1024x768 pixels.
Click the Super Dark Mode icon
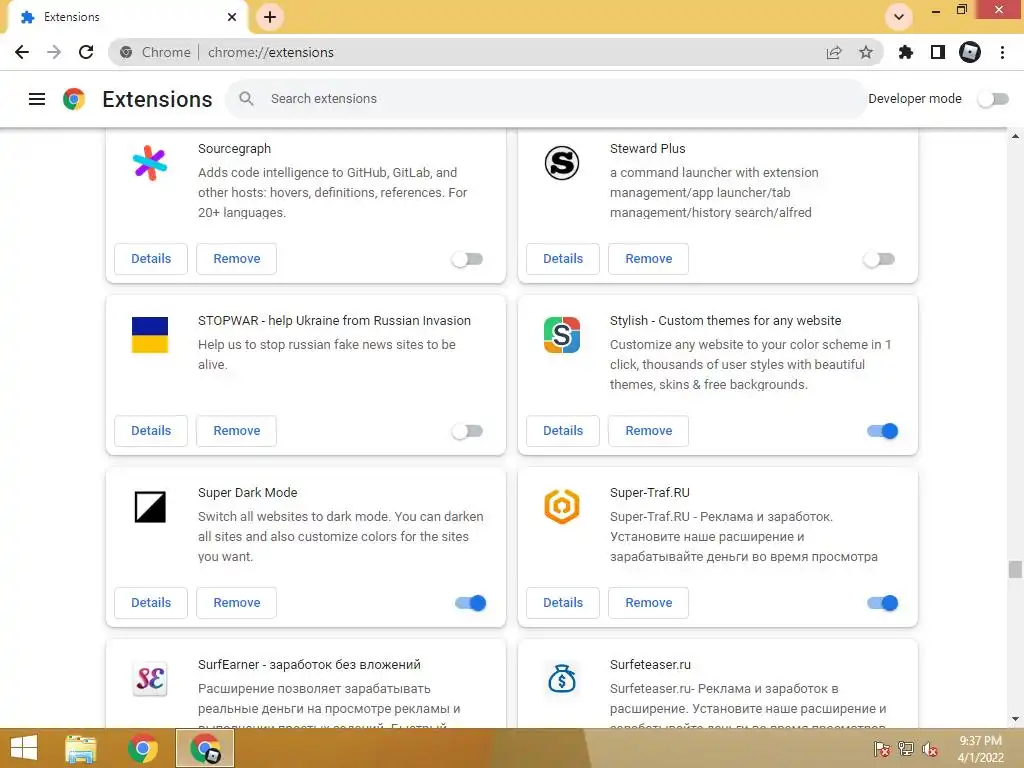pos(150,507)
